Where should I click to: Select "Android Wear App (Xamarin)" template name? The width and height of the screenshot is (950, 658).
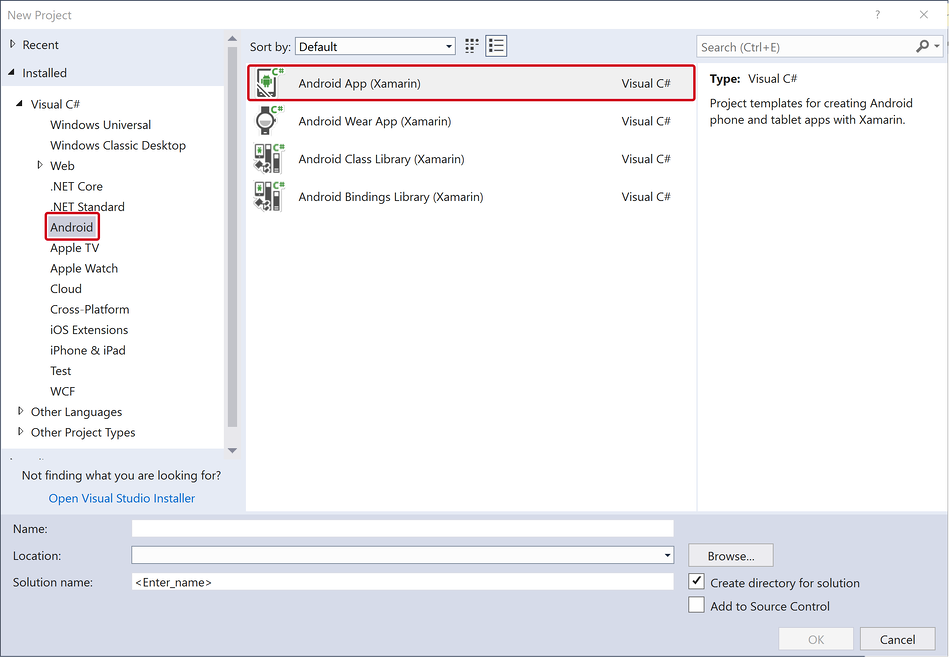click(x=374, y=121)
